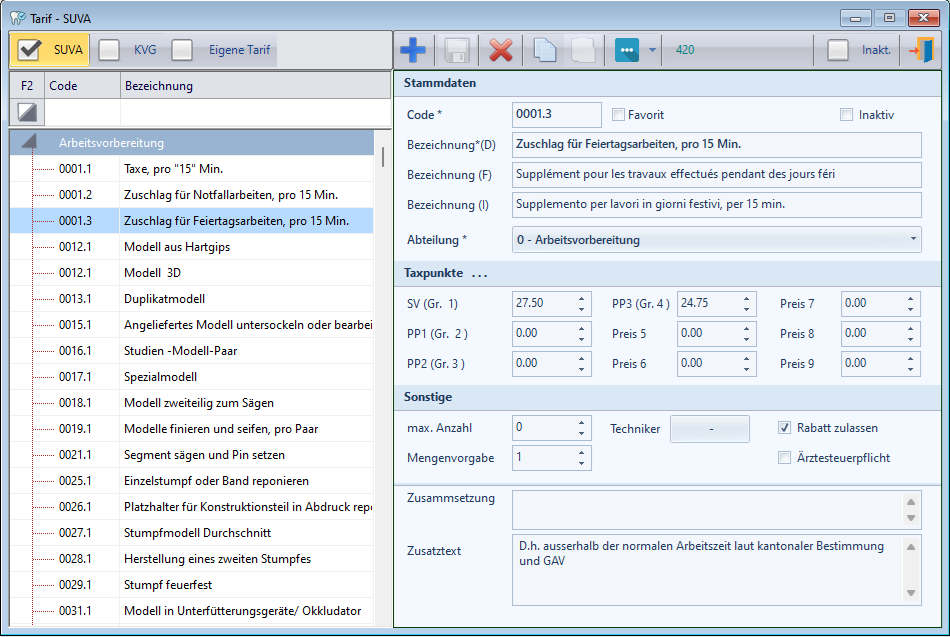Click the blue plus add-new icon
This screenshot has width=950, height=637.
(413, 50)
